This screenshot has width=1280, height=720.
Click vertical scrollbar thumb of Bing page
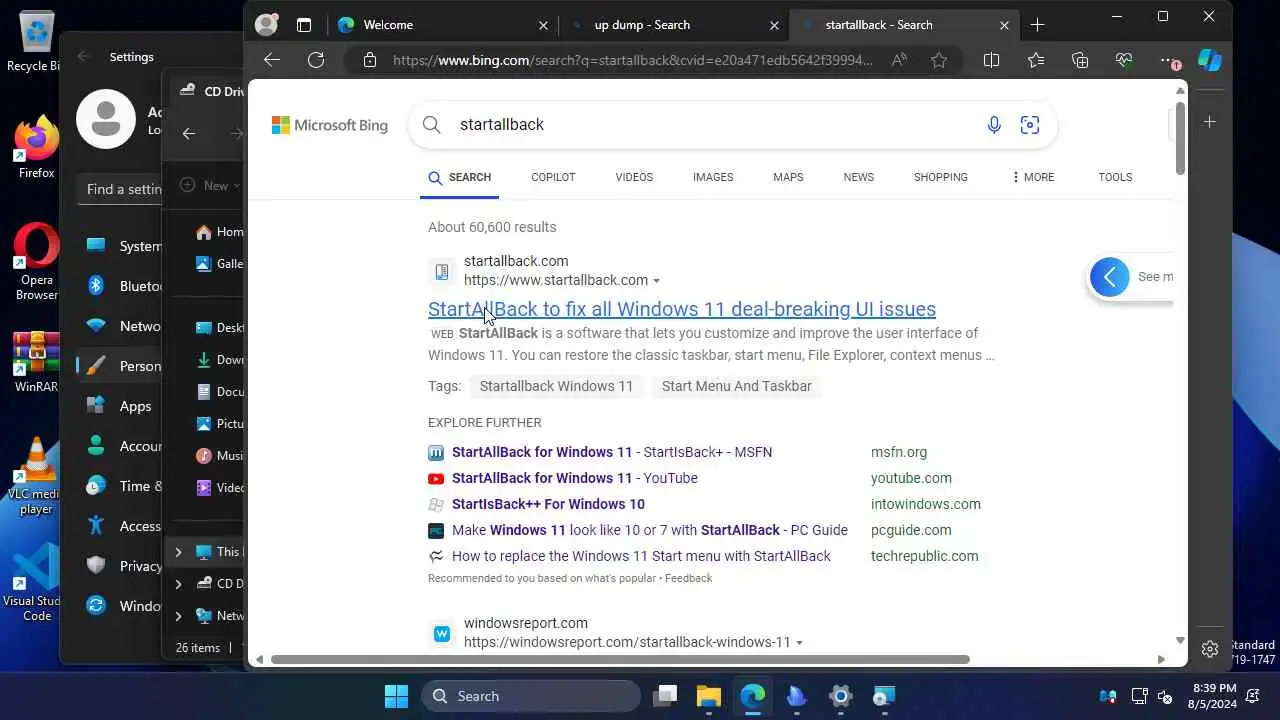1180,138
